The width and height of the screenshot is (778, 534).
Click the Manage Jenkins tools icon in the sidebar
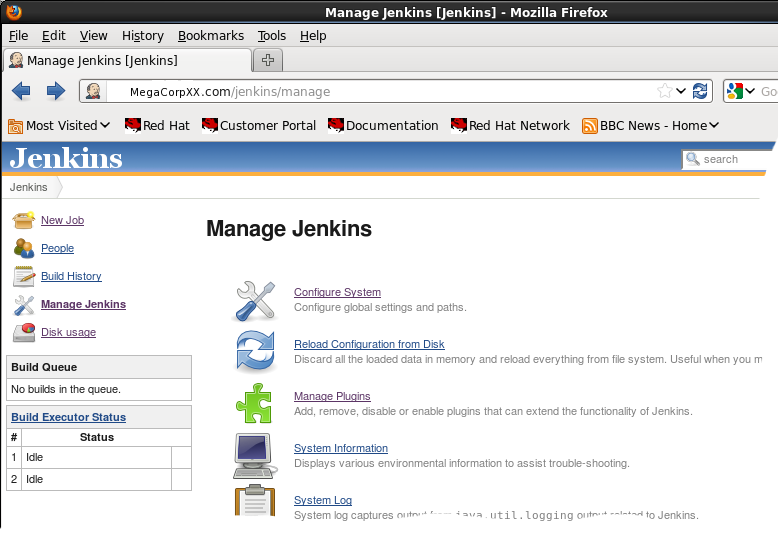point(23,305)
